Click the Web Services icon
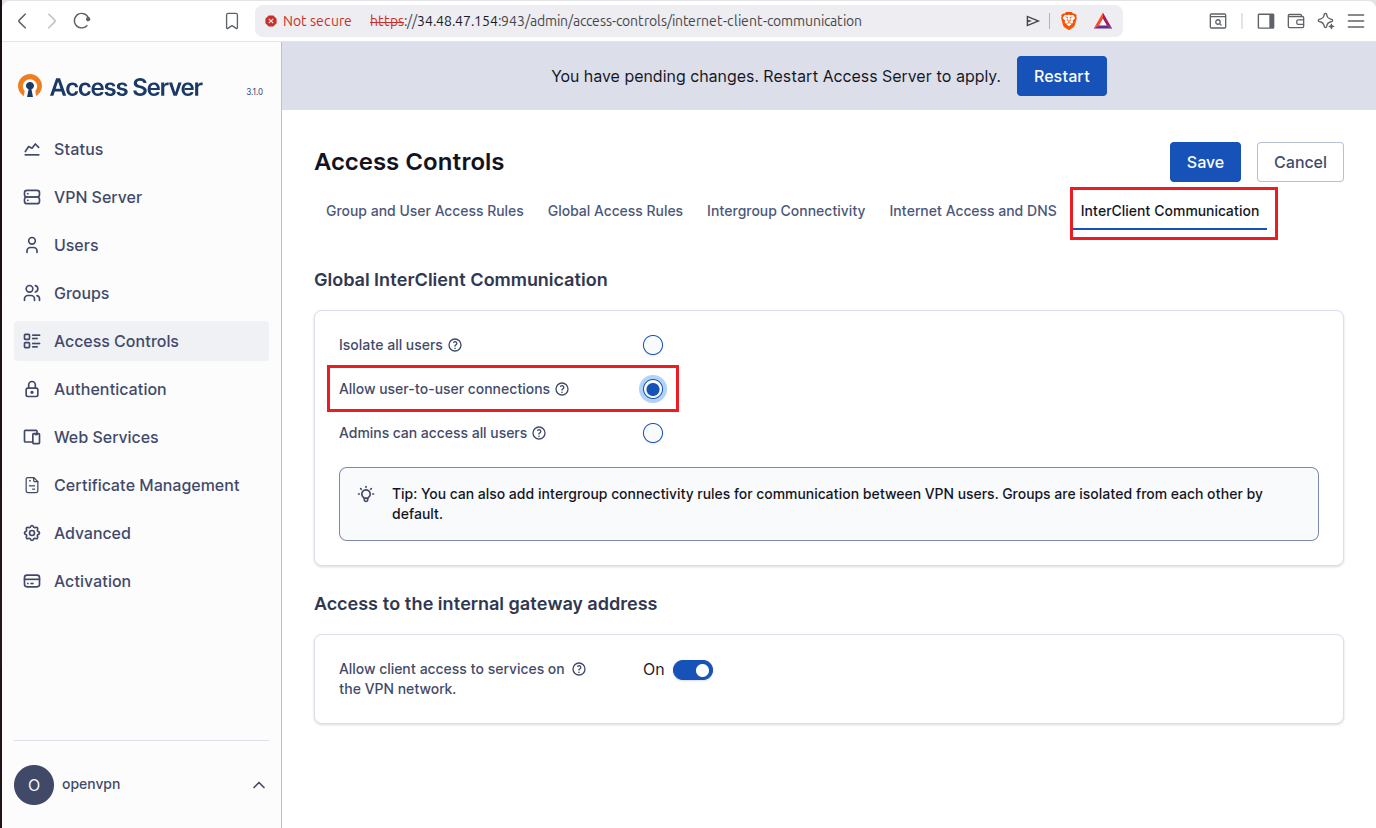Image resolution: width=1376 pixels, height=828 pixels. pyautogui.click(x=32, y=437)
